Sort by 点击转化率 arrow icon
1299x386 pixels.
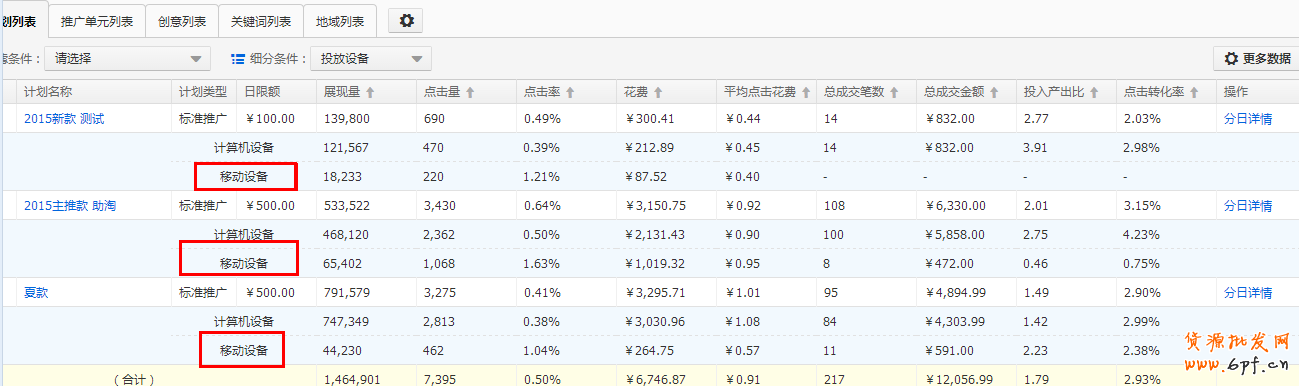pyautogui.click(x=1194, y=92)
